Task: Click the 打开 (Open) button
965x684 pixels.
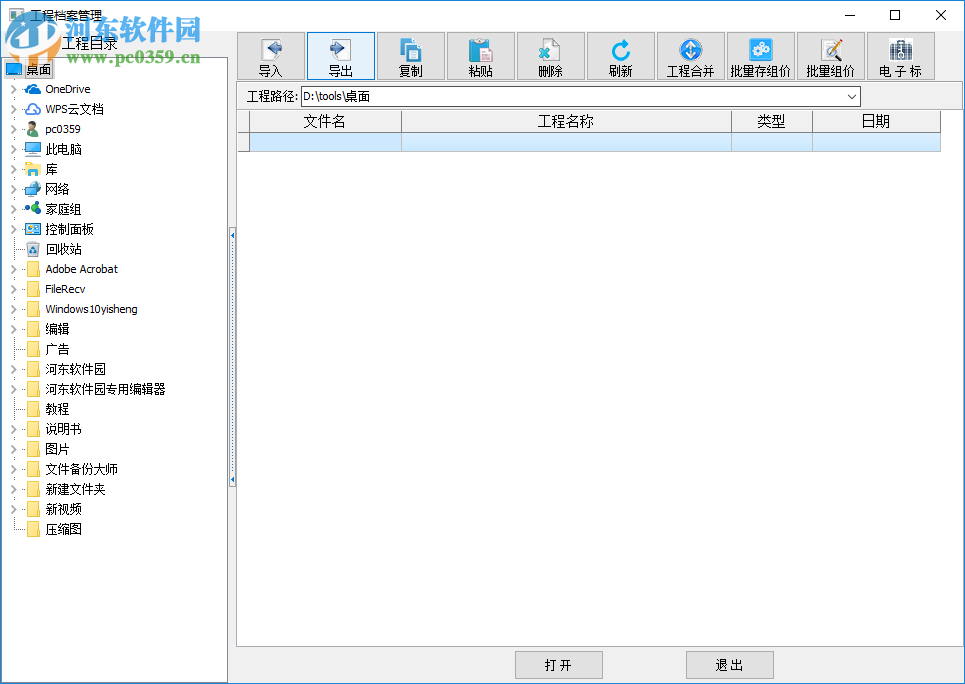Action: point(558,664)
